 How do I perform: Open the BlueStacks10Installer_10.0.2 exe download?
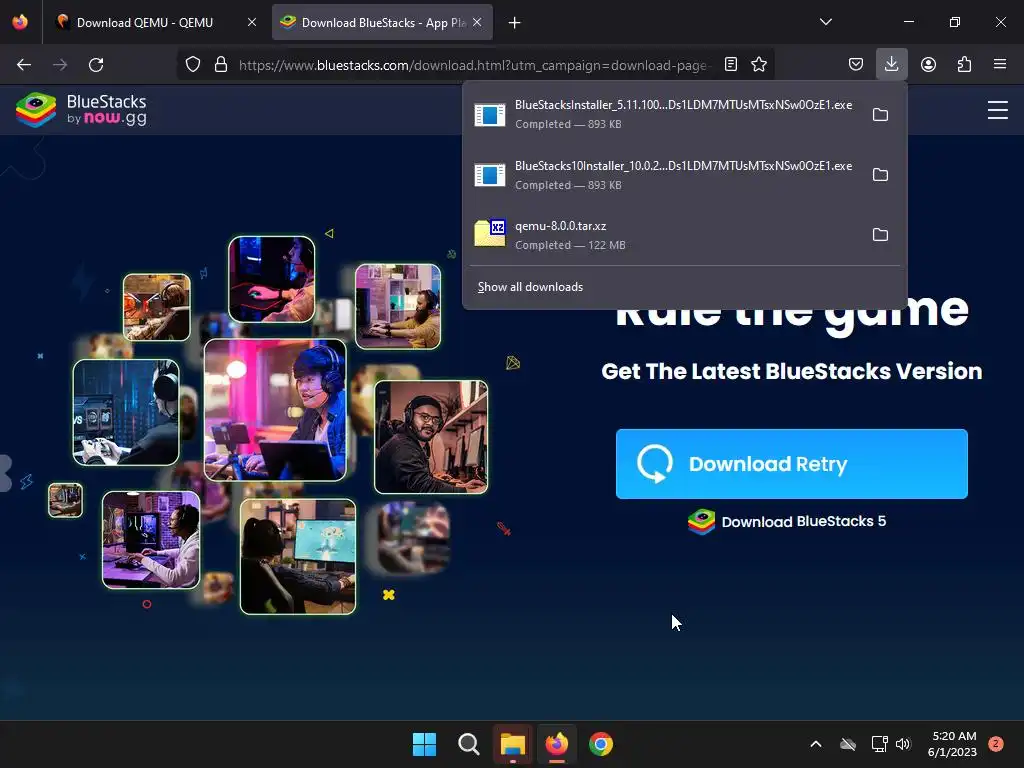coord(666,174)
